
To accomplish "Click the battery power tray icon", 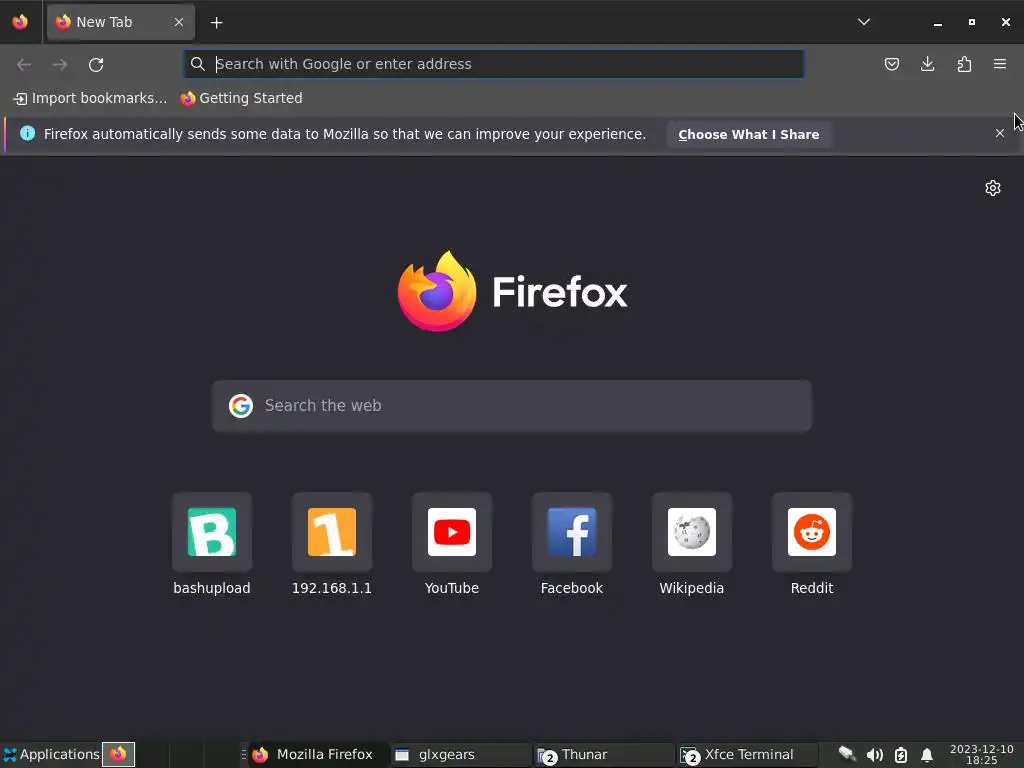I will (901, 755).
